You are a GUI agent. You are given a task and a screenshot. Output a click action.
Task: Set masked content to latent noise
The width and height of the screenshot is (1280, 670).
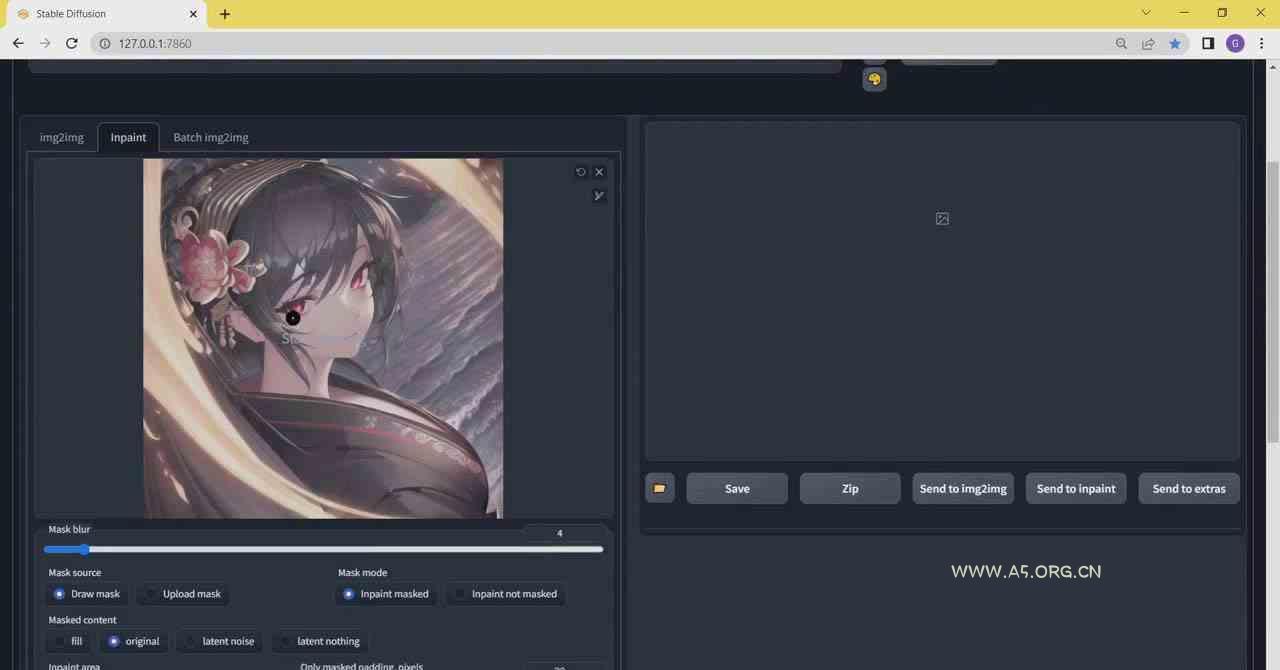(218, 641)
